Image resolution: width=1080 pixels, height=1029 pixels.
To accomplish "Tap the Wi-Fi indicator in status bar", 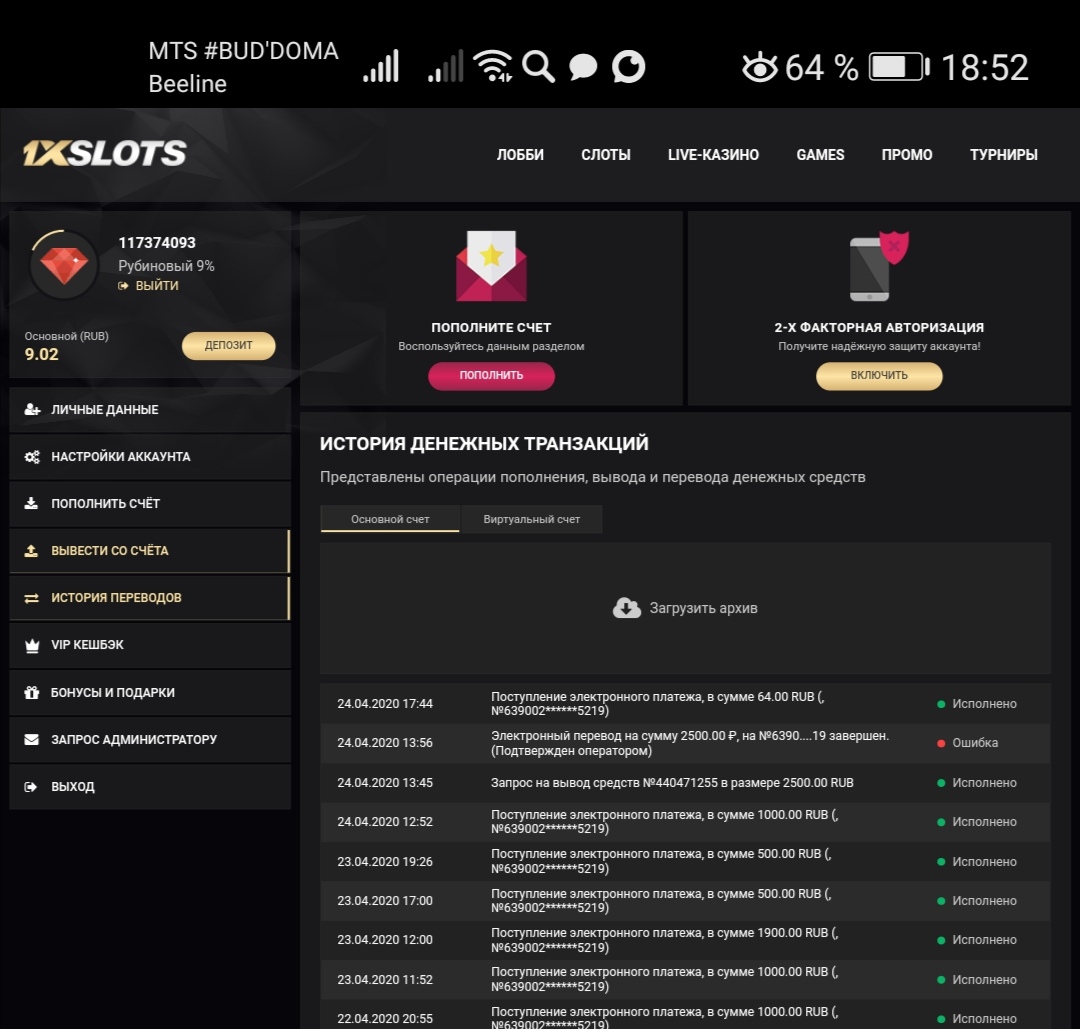I will (492, 66).
